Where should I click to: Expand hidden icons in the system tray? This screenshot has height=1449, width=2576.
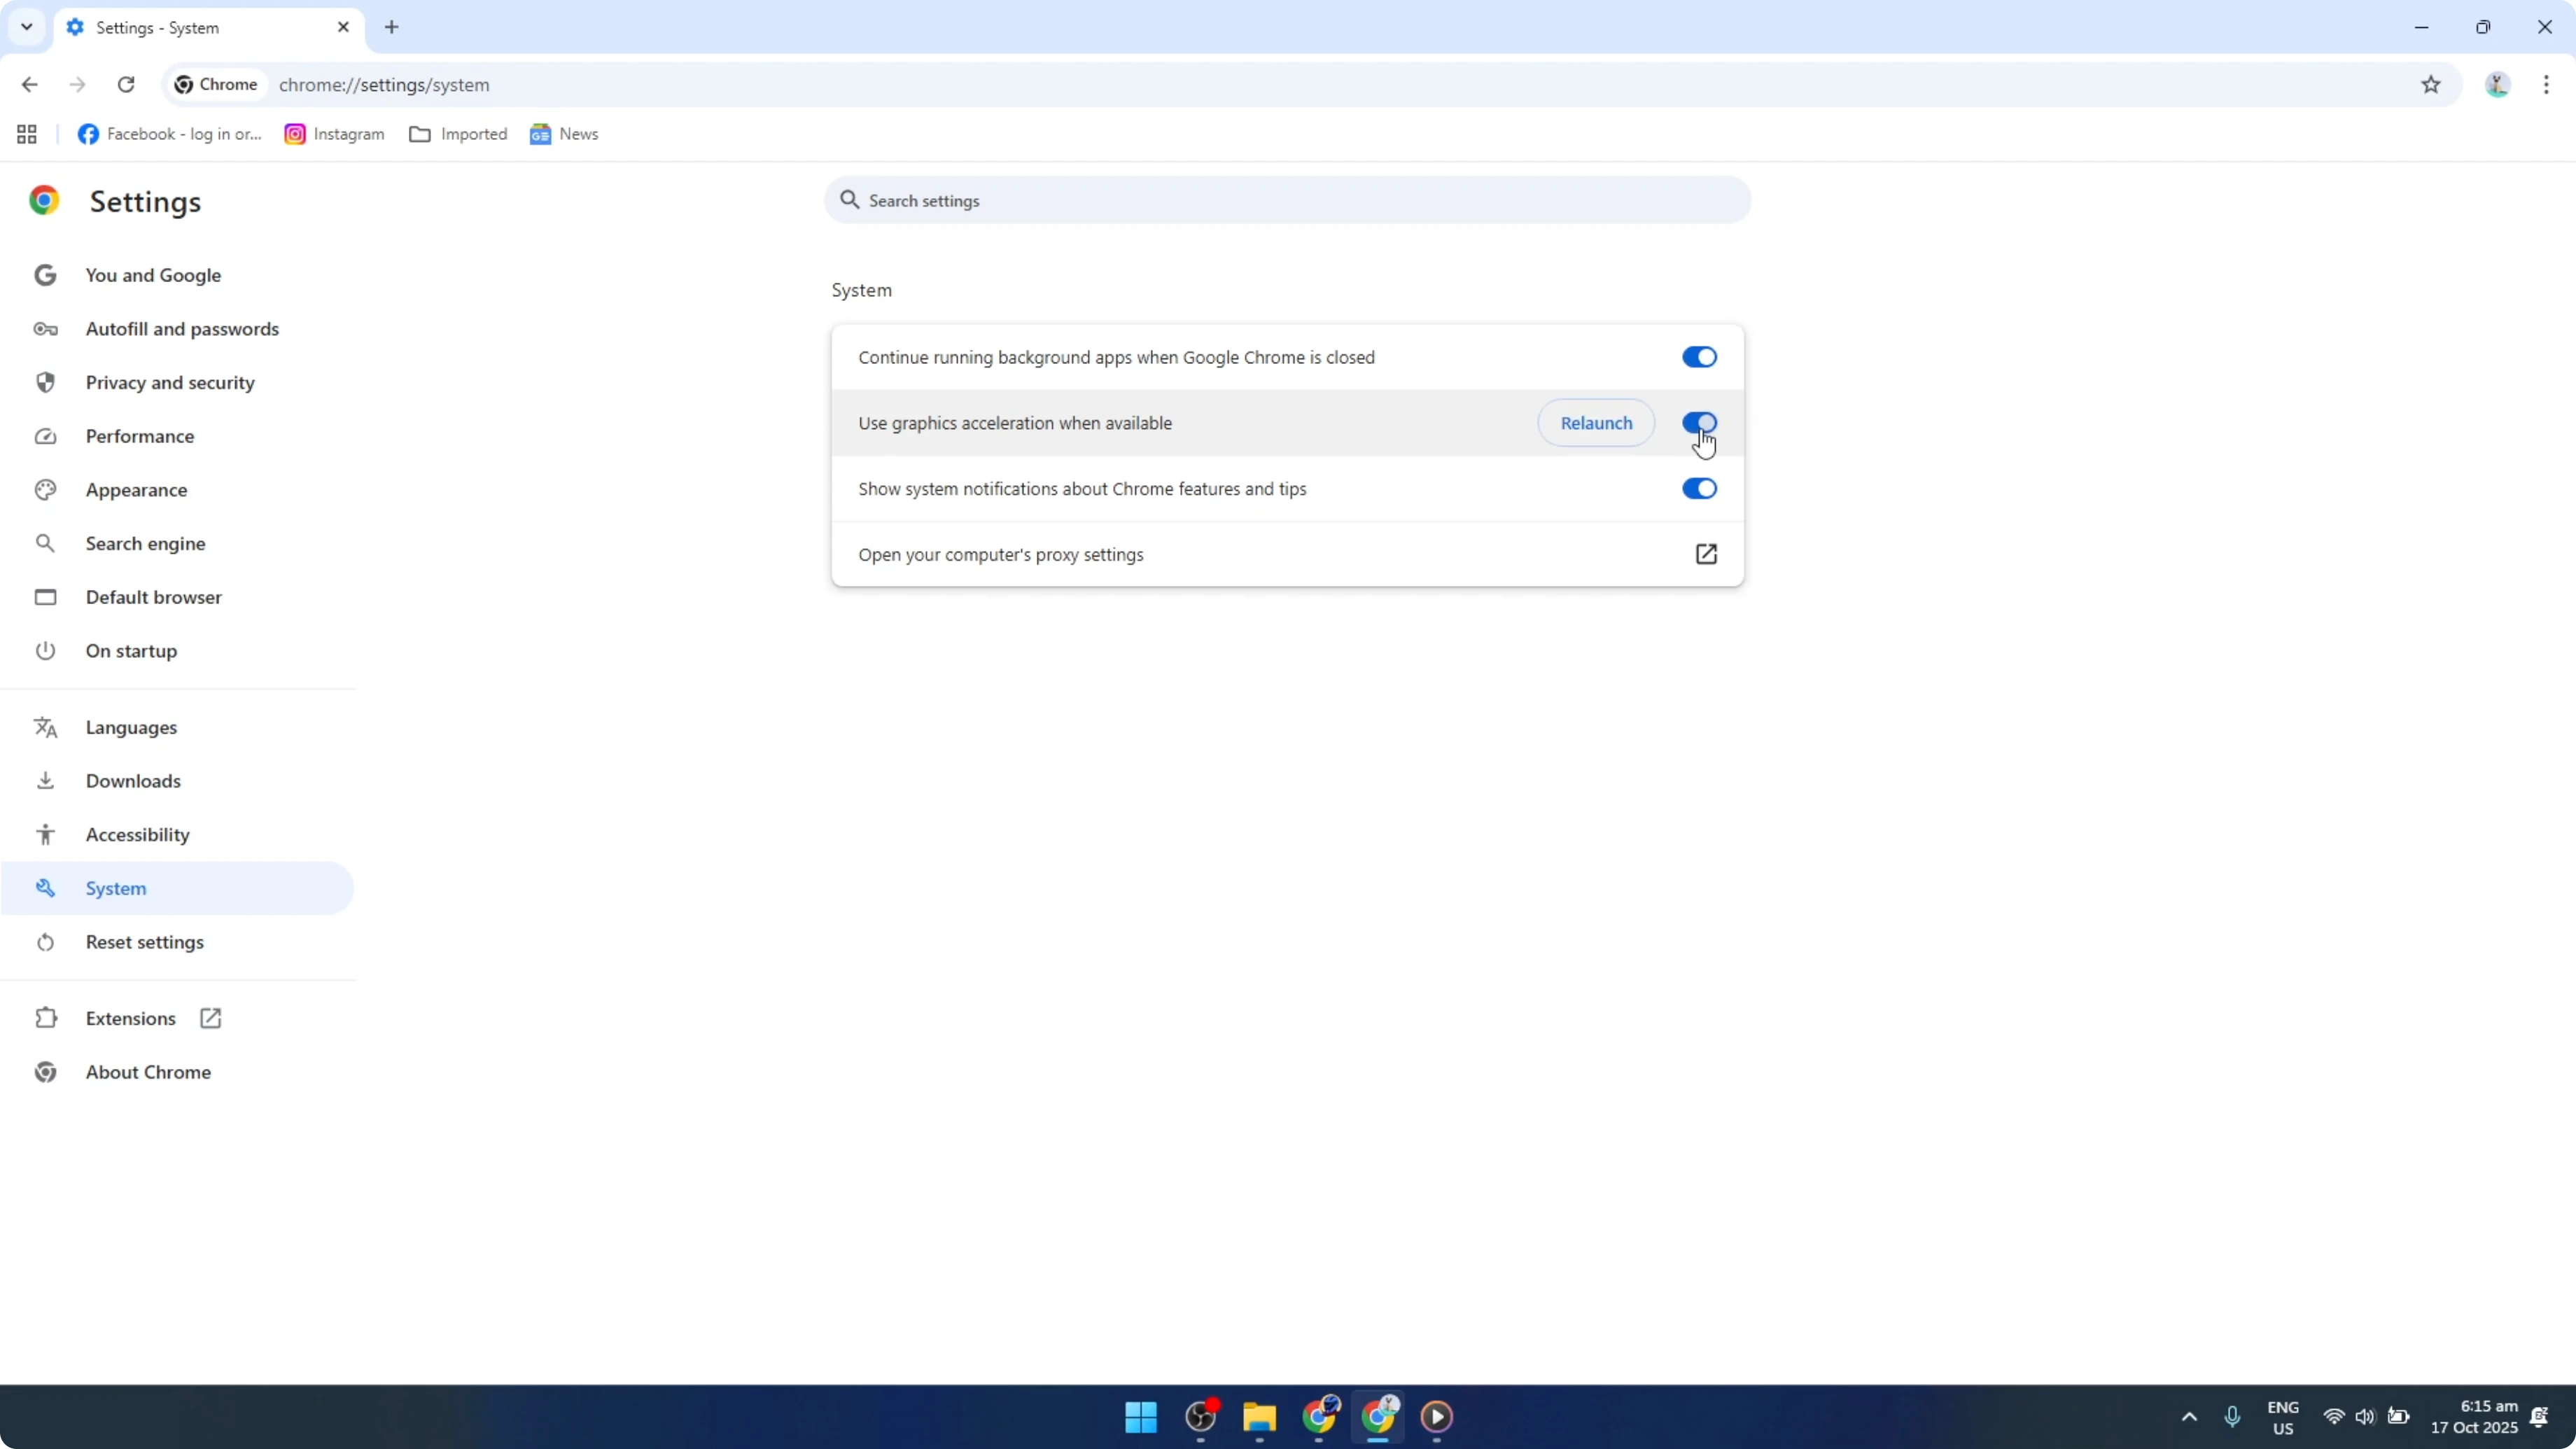(2189, 1417)
